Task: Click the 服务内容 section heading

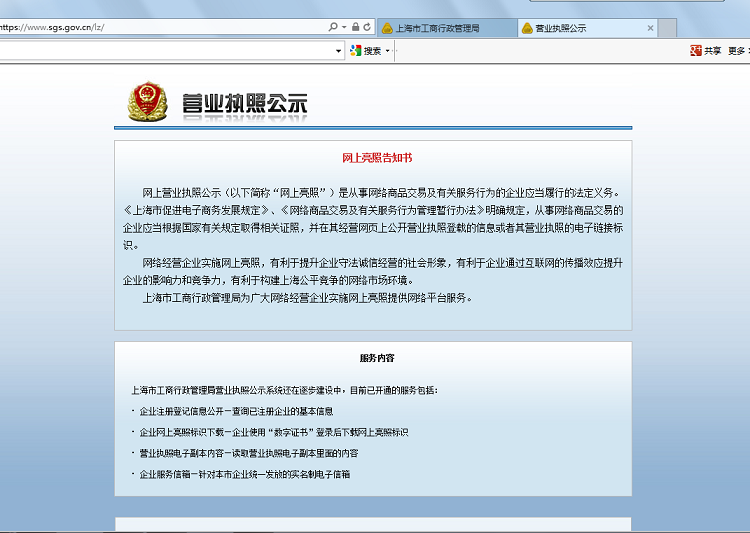Action: point(377,358)
